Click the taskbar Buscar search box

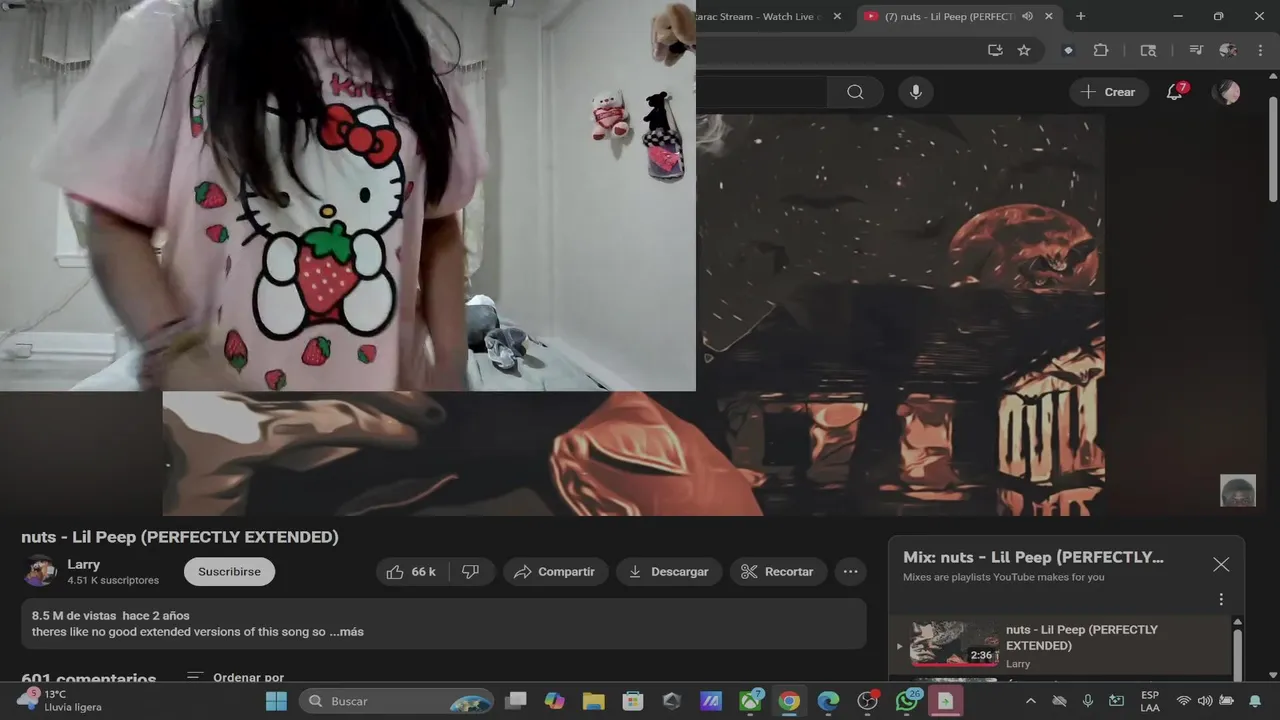coord(397,701)
